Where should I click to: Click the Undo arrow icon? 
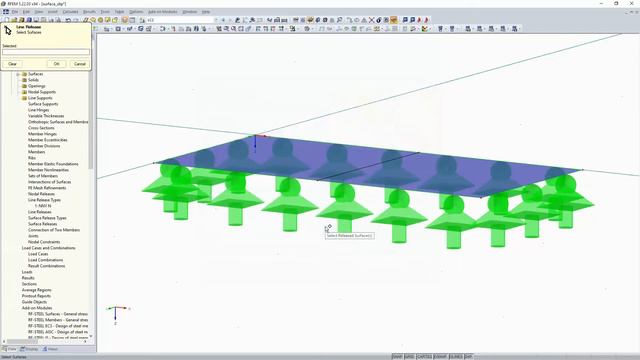pos(68,20)
